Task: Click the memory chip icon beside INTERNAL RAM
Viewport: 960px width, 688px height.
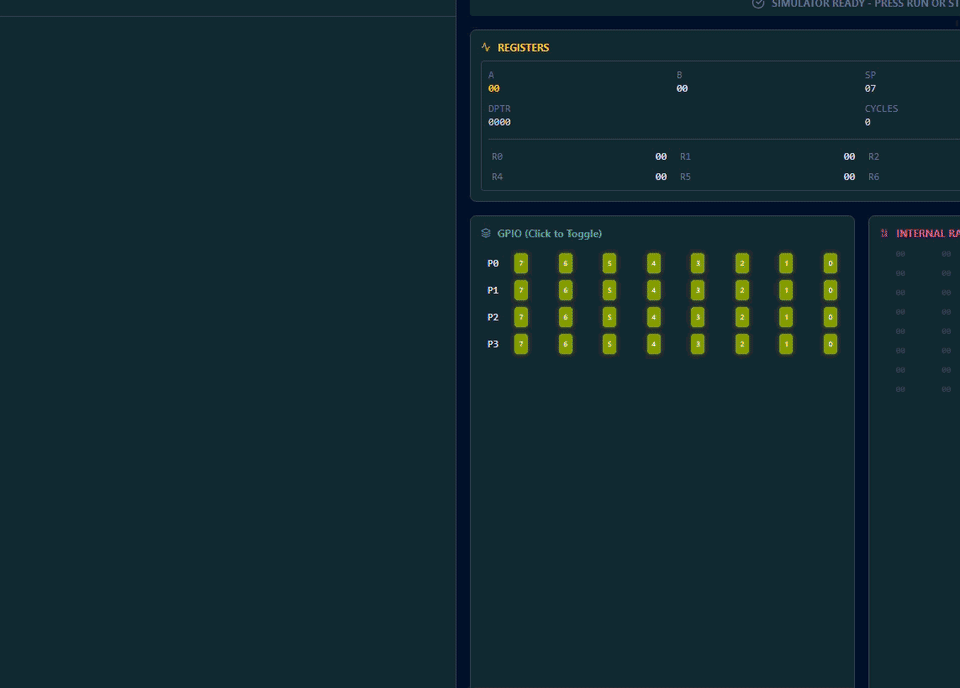Action: [x=883, y=232]
